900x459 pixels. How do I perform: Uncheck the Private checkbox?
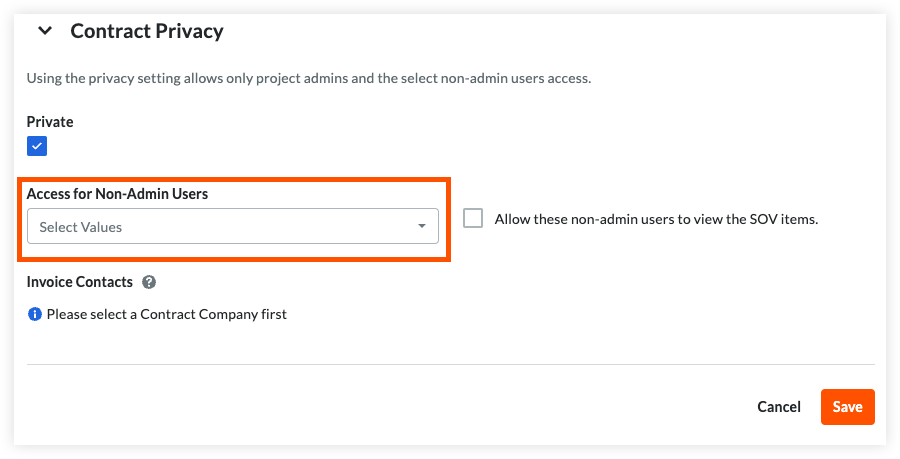point(37,146)
